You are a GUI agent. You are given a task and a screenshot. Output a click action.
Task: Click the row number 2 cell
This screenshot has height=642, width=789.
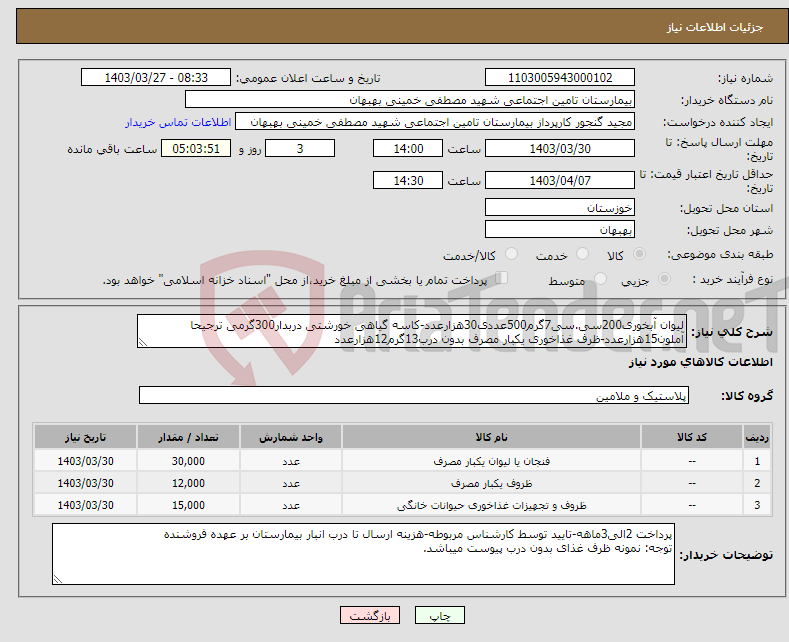757,483
